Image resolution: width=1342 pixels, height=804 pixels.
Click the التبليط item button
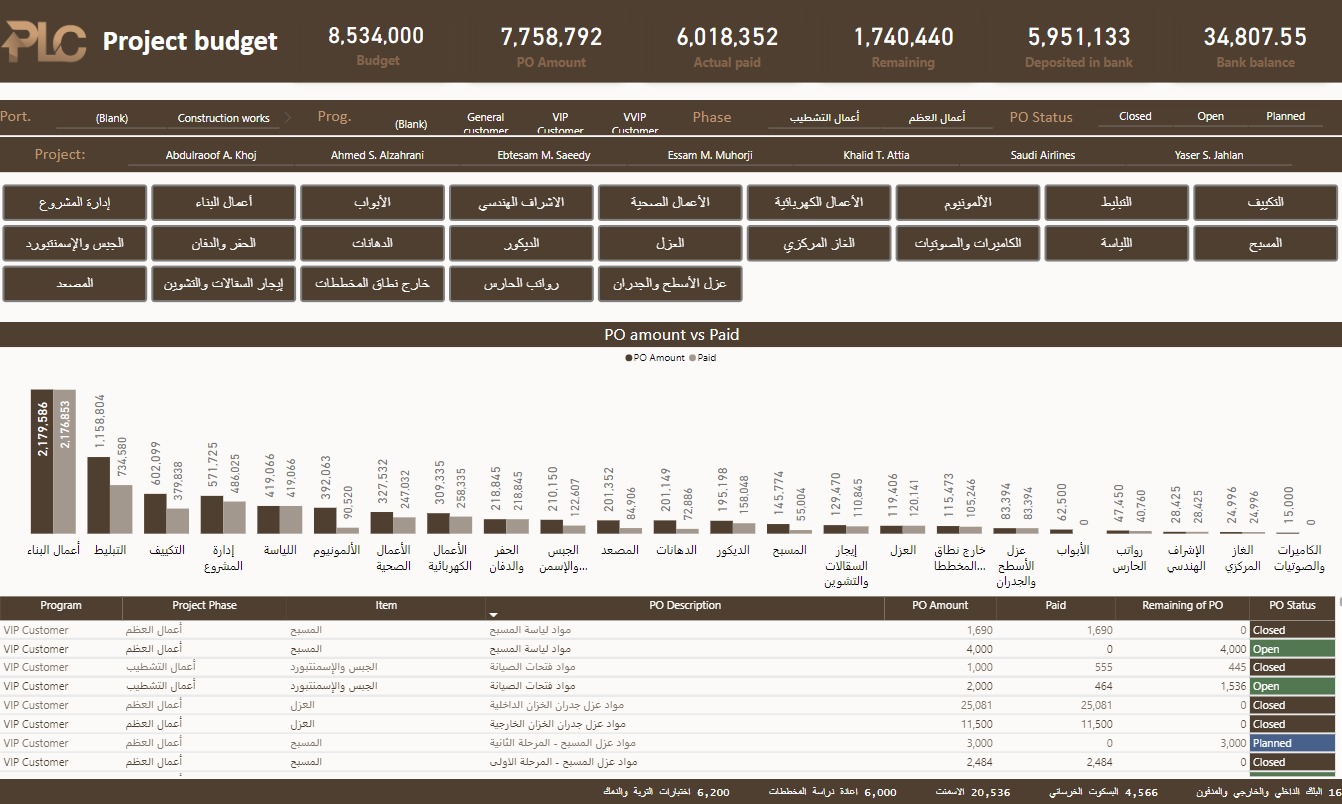[x=1117, y=202]
